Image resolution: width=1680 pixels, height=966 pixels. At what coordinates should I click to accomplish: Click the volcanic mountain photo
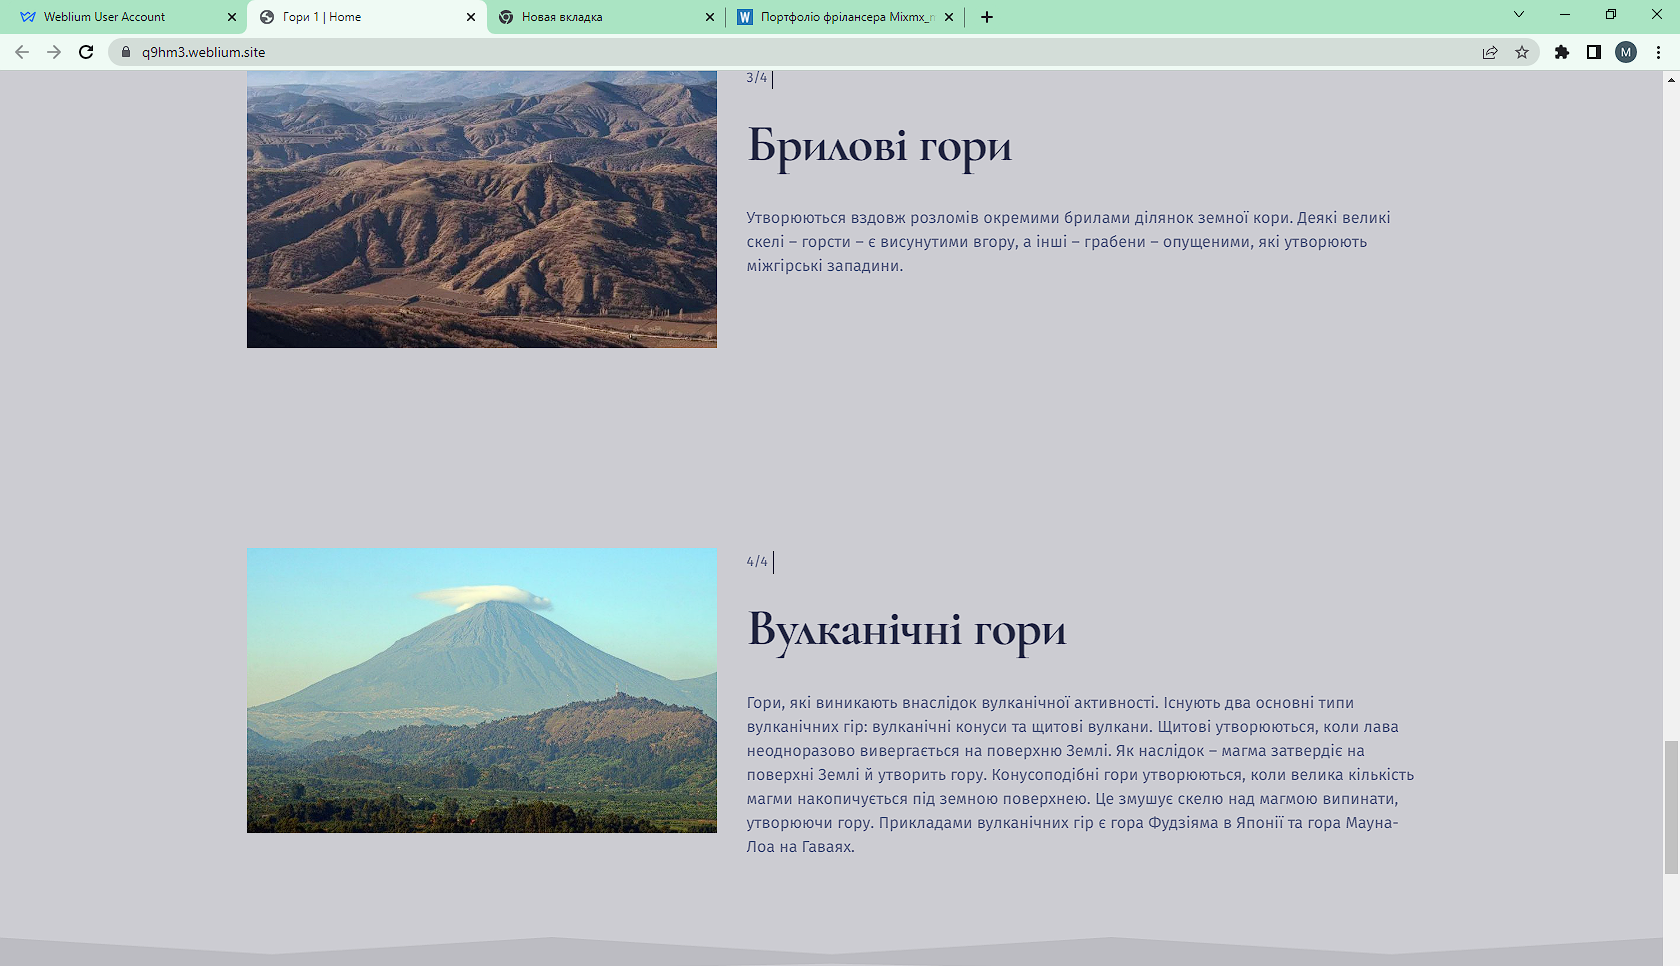click(482, 690)
